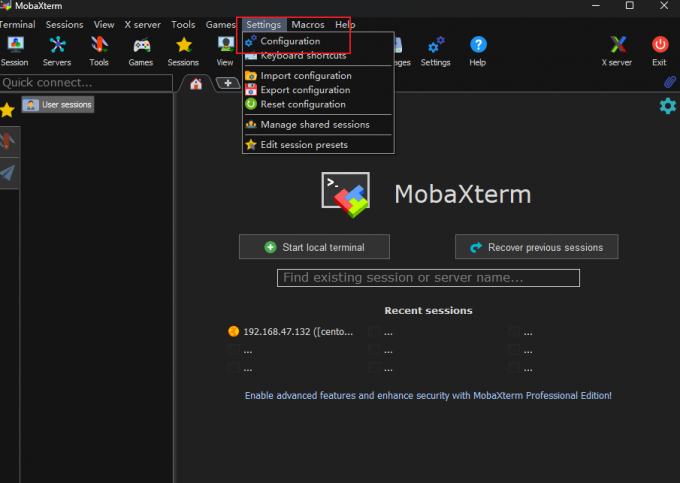Close the open Settings menu
680x483 pixels.
point(264,25)
